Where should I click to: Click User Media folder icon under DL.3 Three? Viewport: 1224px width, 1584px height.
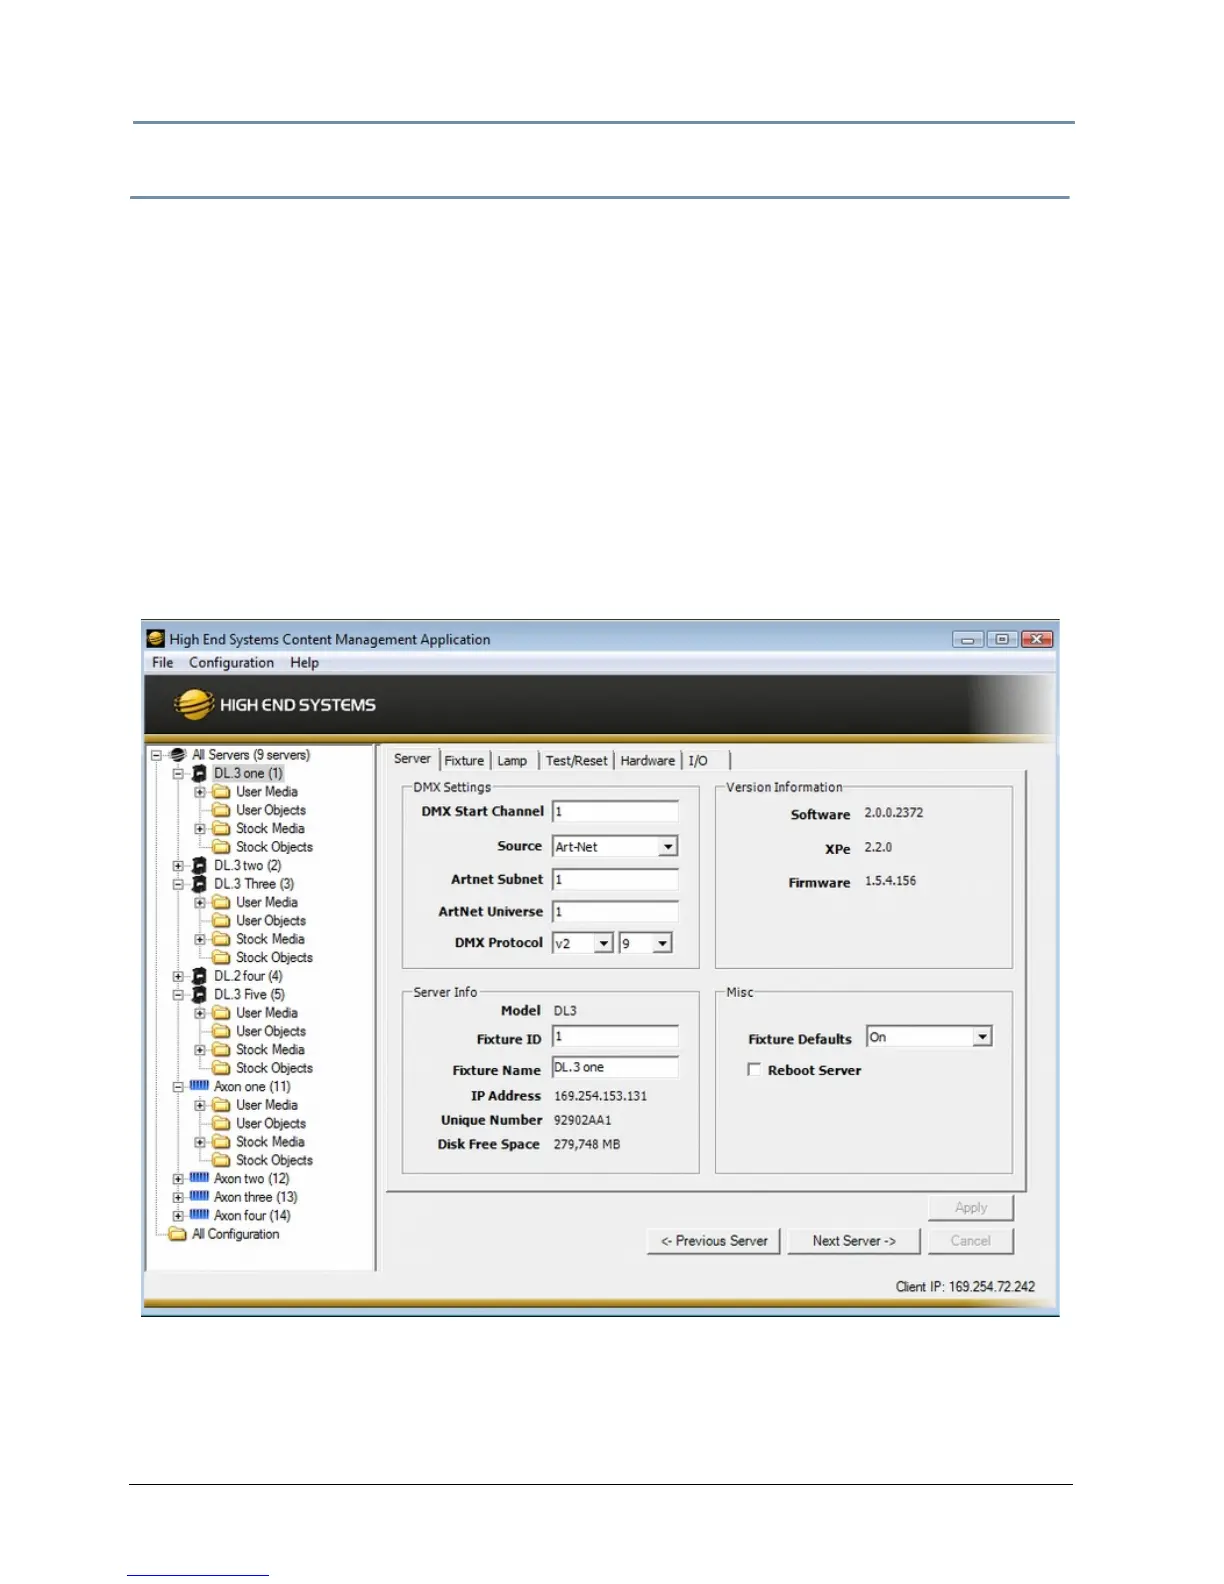[221, 903]
